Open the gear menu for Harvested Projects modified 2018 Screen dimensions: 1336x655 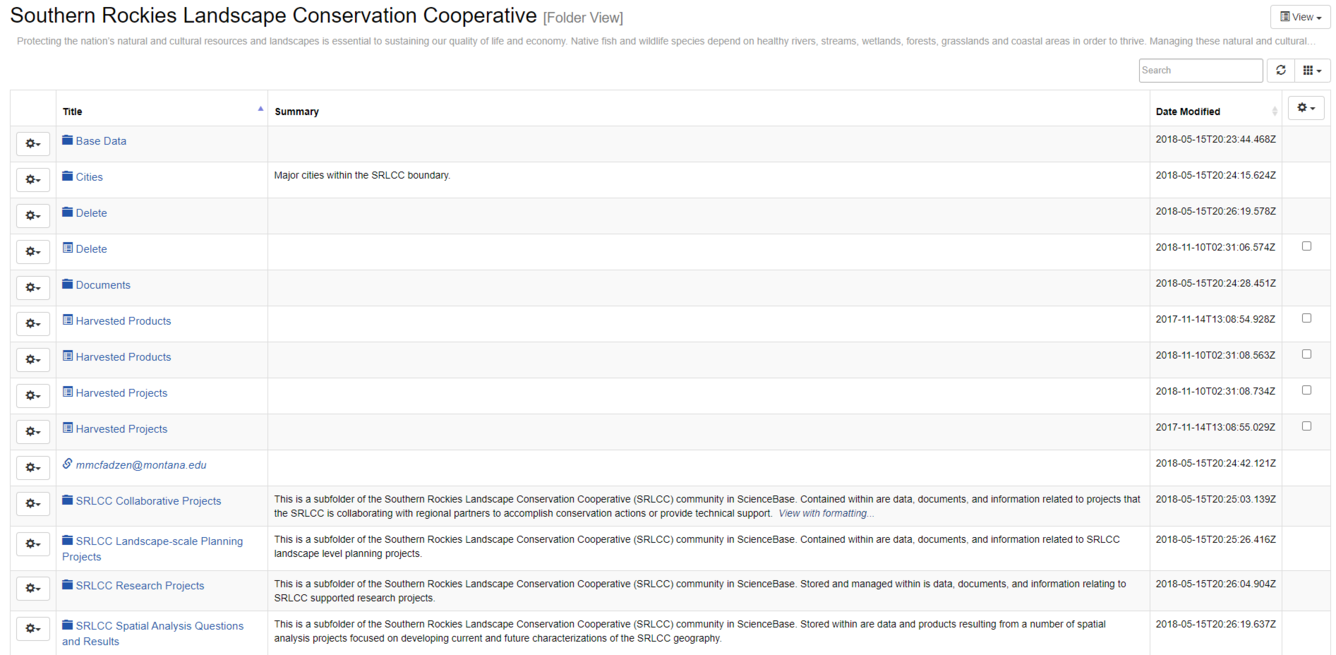point(33,396)
